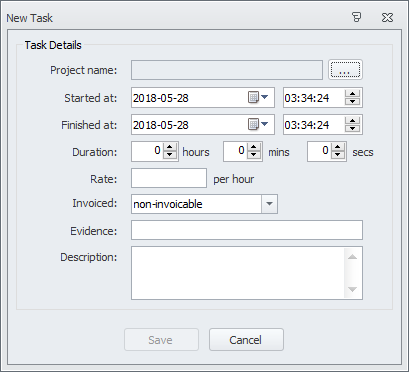Viewport: 409px width, 372px height.
Task: Browse for project with ellipsis button
Action: click(345, 70)
